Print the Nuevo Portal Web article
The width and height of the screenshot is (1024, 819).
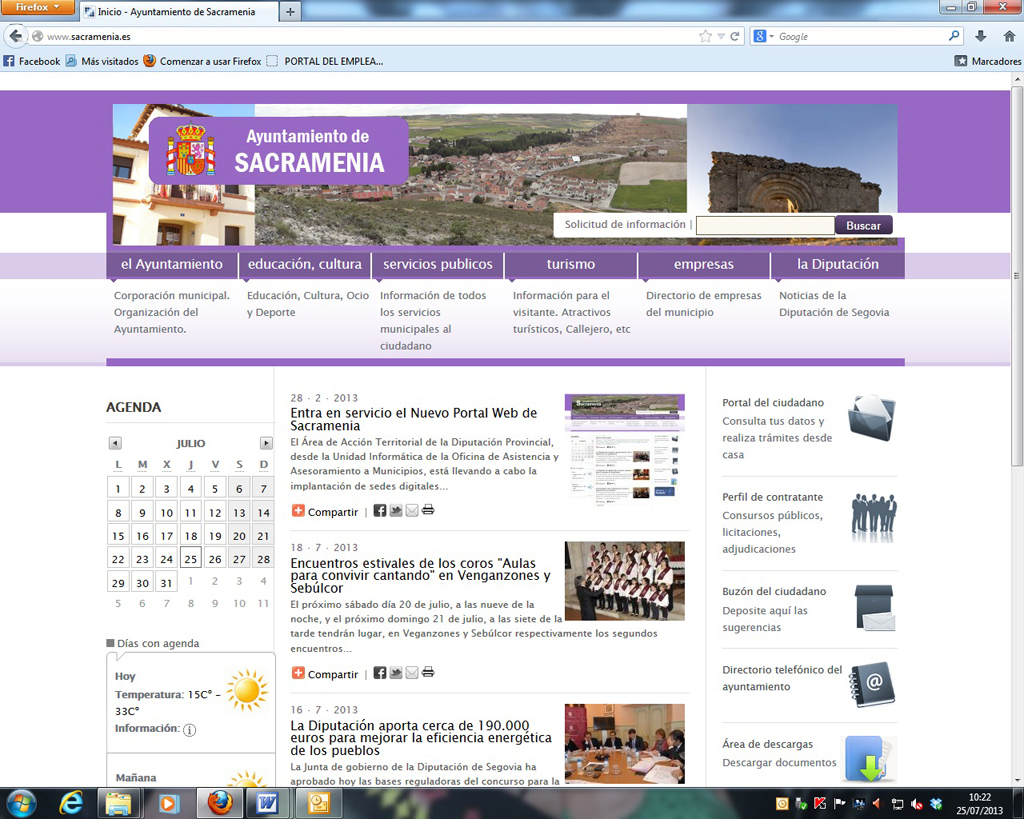click(428, 510)
